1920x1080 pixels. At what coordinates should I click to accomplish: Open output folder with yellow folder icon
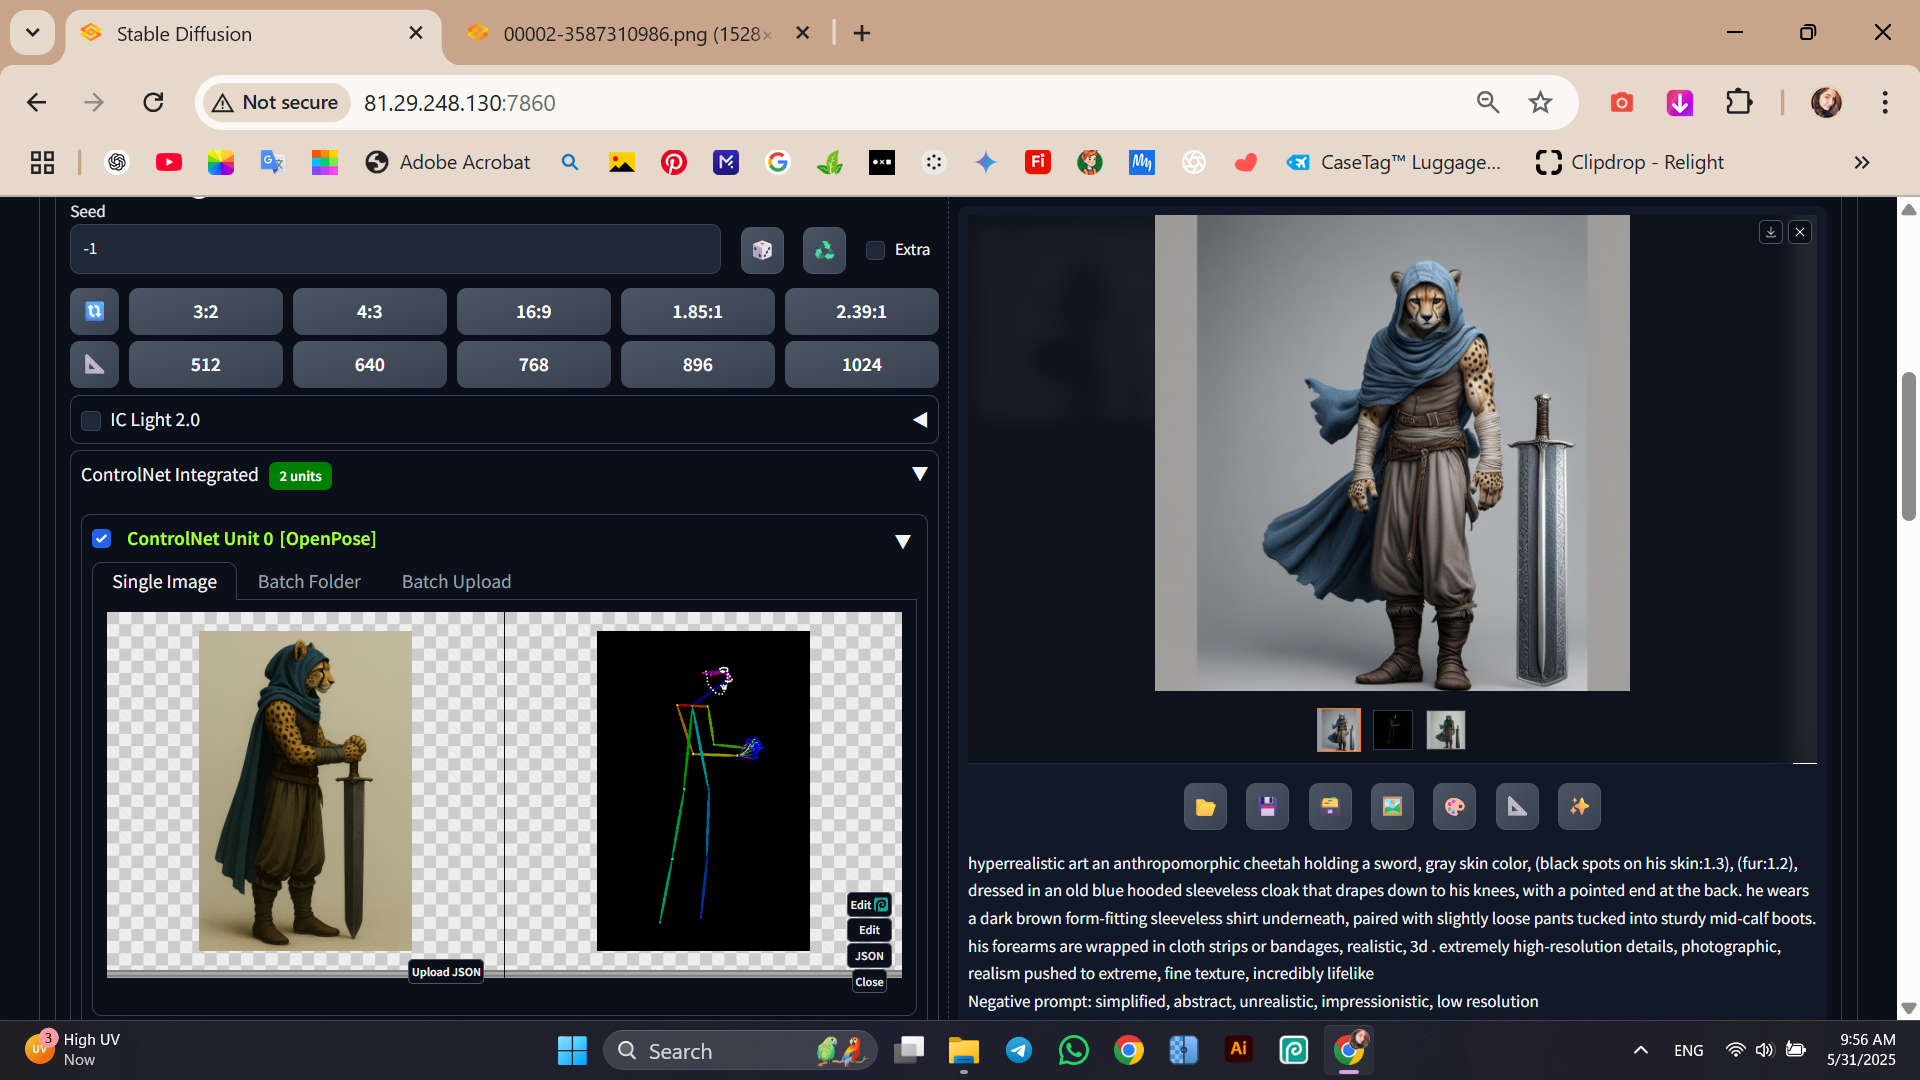coord(1205,807)
